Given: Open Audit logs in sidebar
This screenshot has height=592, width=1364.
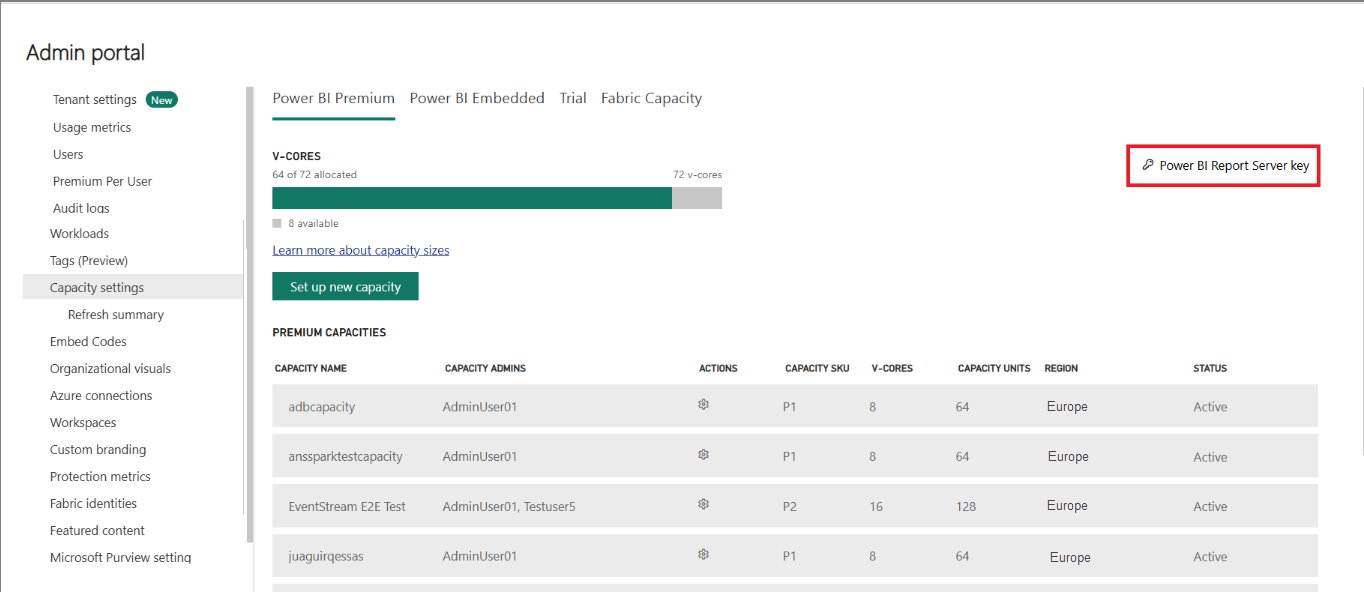Looking at the screenshot, I should click(81, 208).
